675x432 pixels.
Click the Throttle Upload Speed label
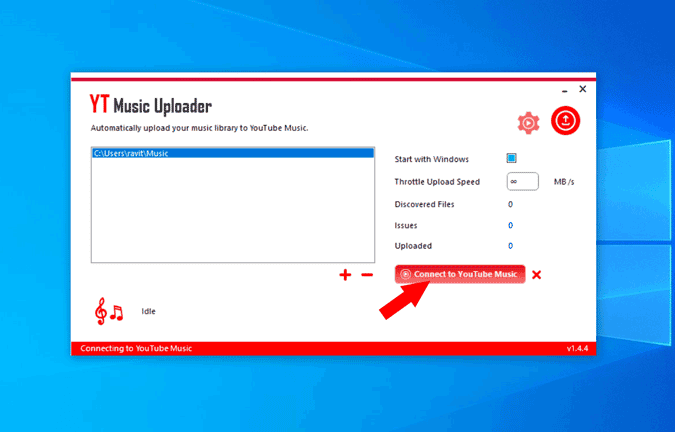pyautogui.click(x=437, y=182)
